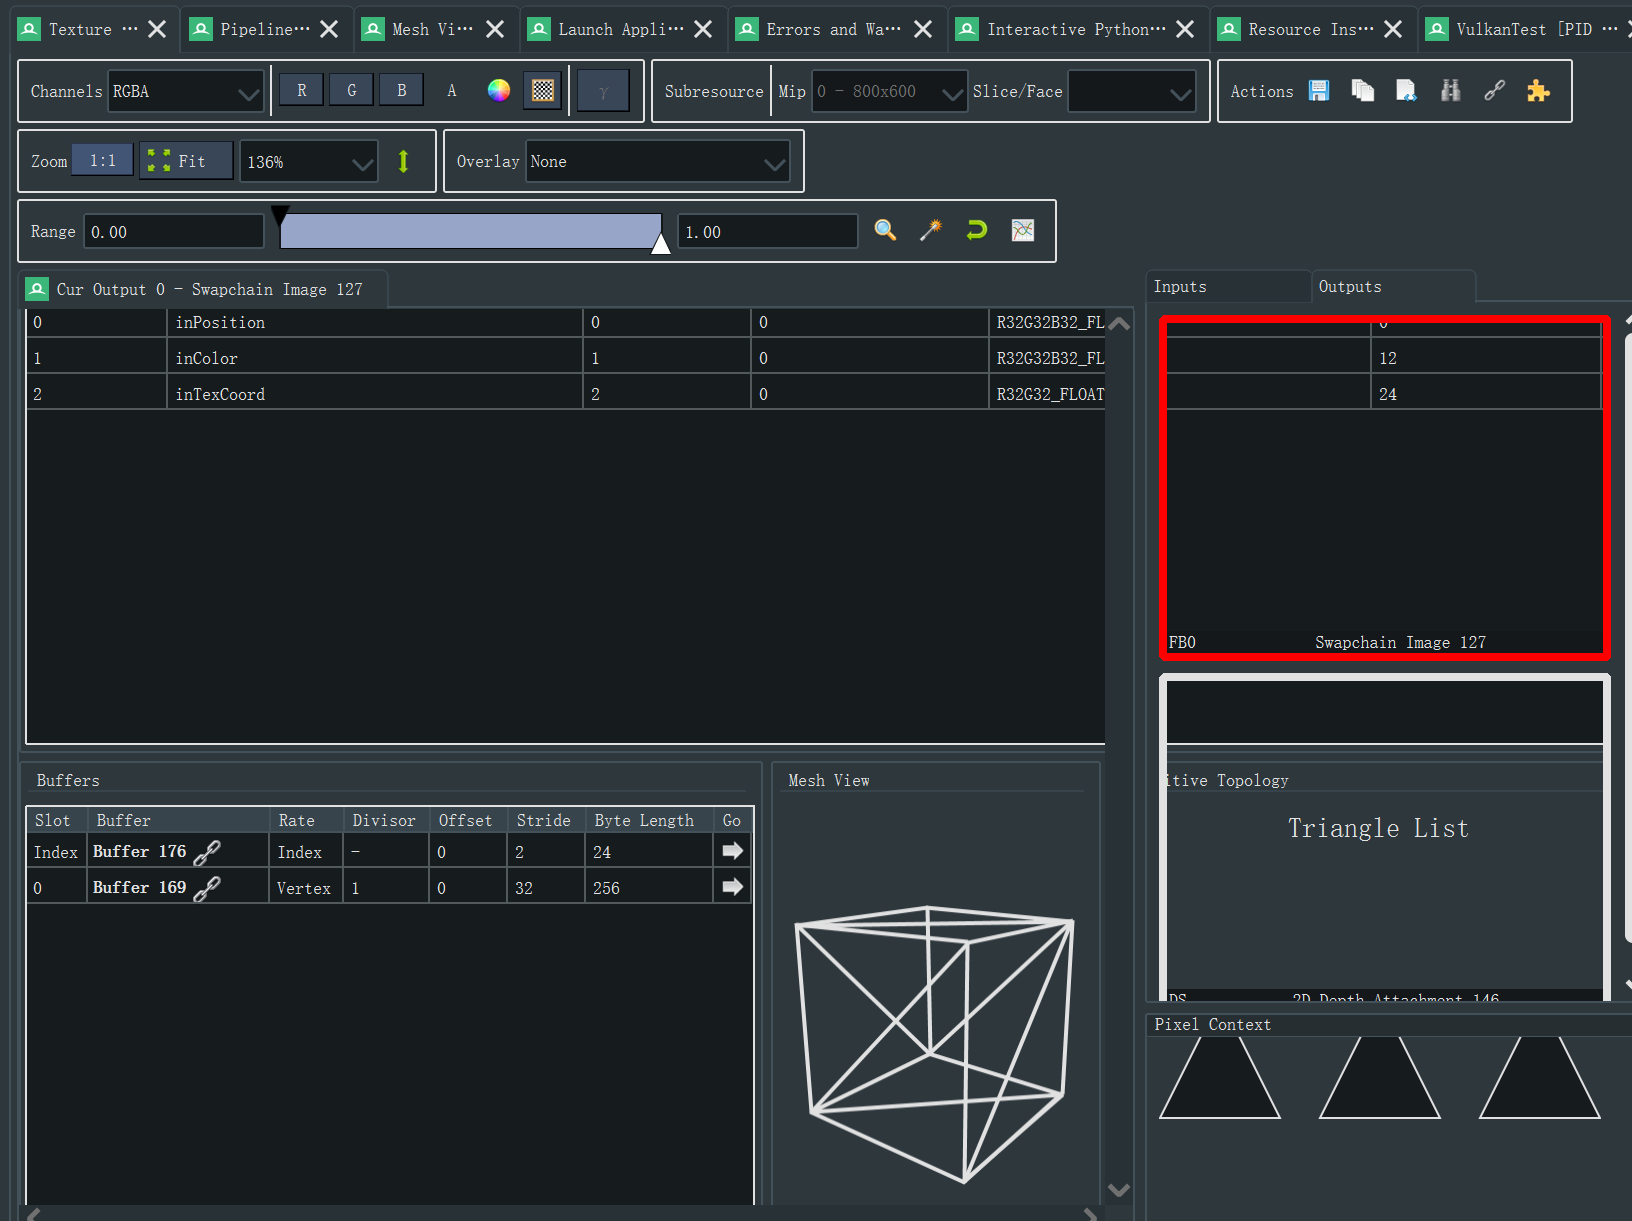The width and height of the screenshot is (1632, 1221).
Task: Click the wireframe cube mesh preview
Action: [x=935, y=1044]
